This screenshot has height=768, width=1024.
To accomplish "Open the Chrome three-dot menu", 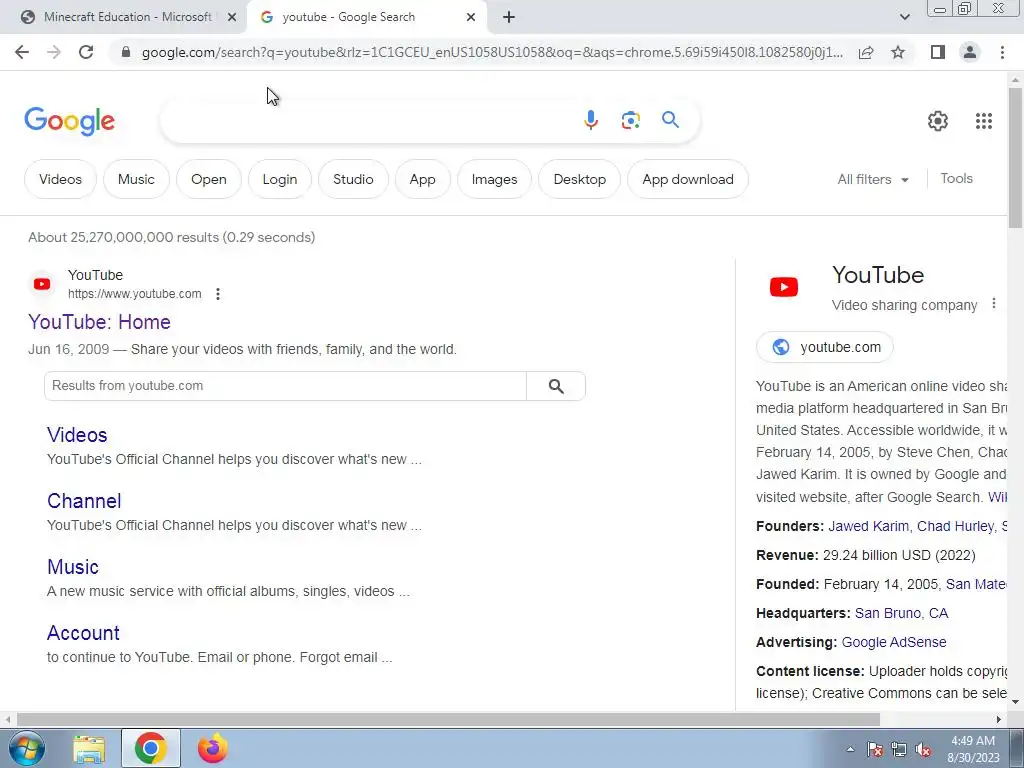I will [x=1002, y=52].
